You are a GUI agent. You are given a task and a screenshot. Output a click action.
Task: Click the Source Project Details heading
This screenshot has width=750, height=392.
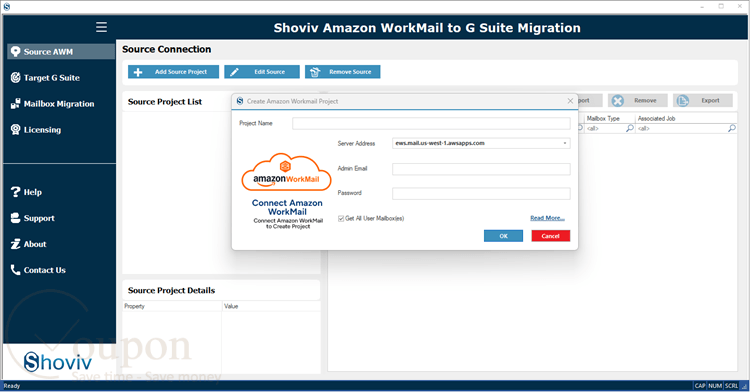pos(171,290)
